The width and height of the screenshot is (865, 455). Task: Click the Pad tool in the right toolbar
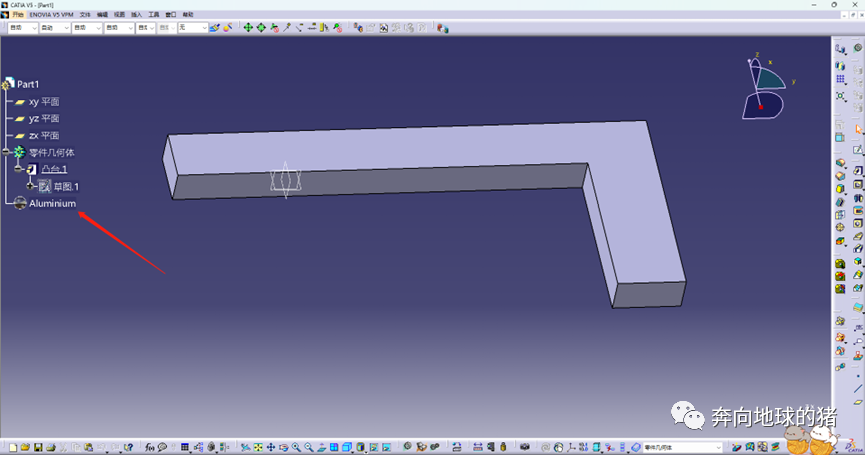coord(858,171)
